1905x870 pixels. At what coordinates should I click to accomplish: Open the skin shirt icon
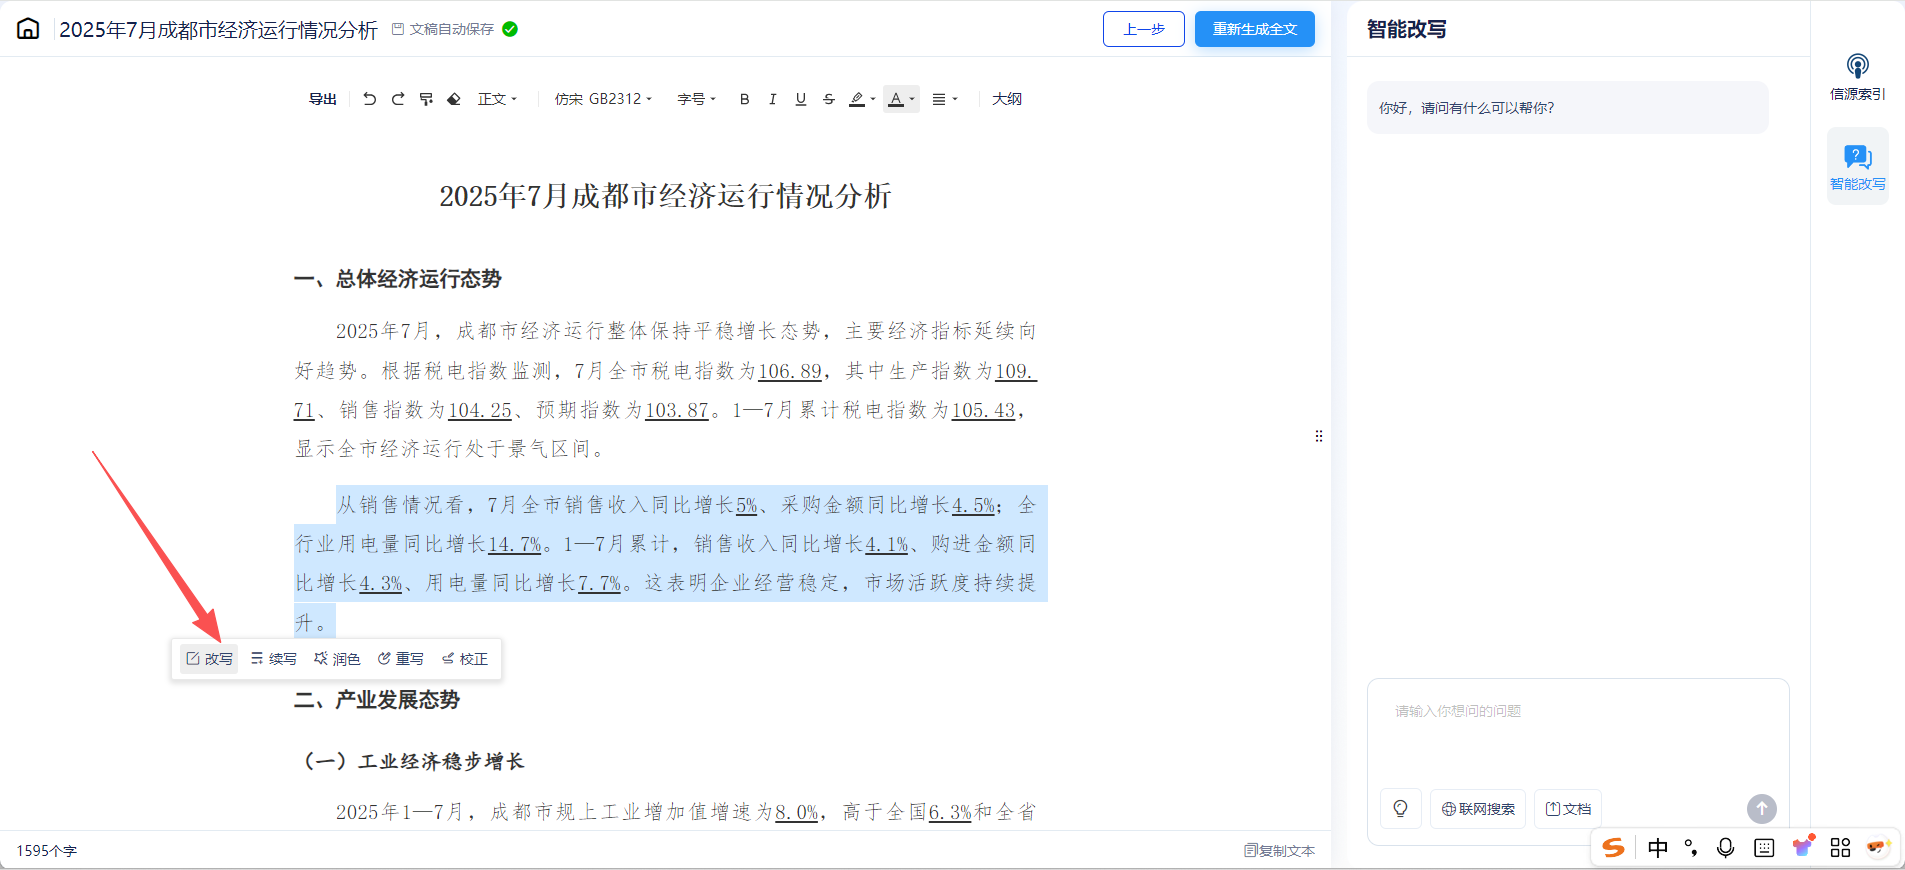pos(1803,846)
